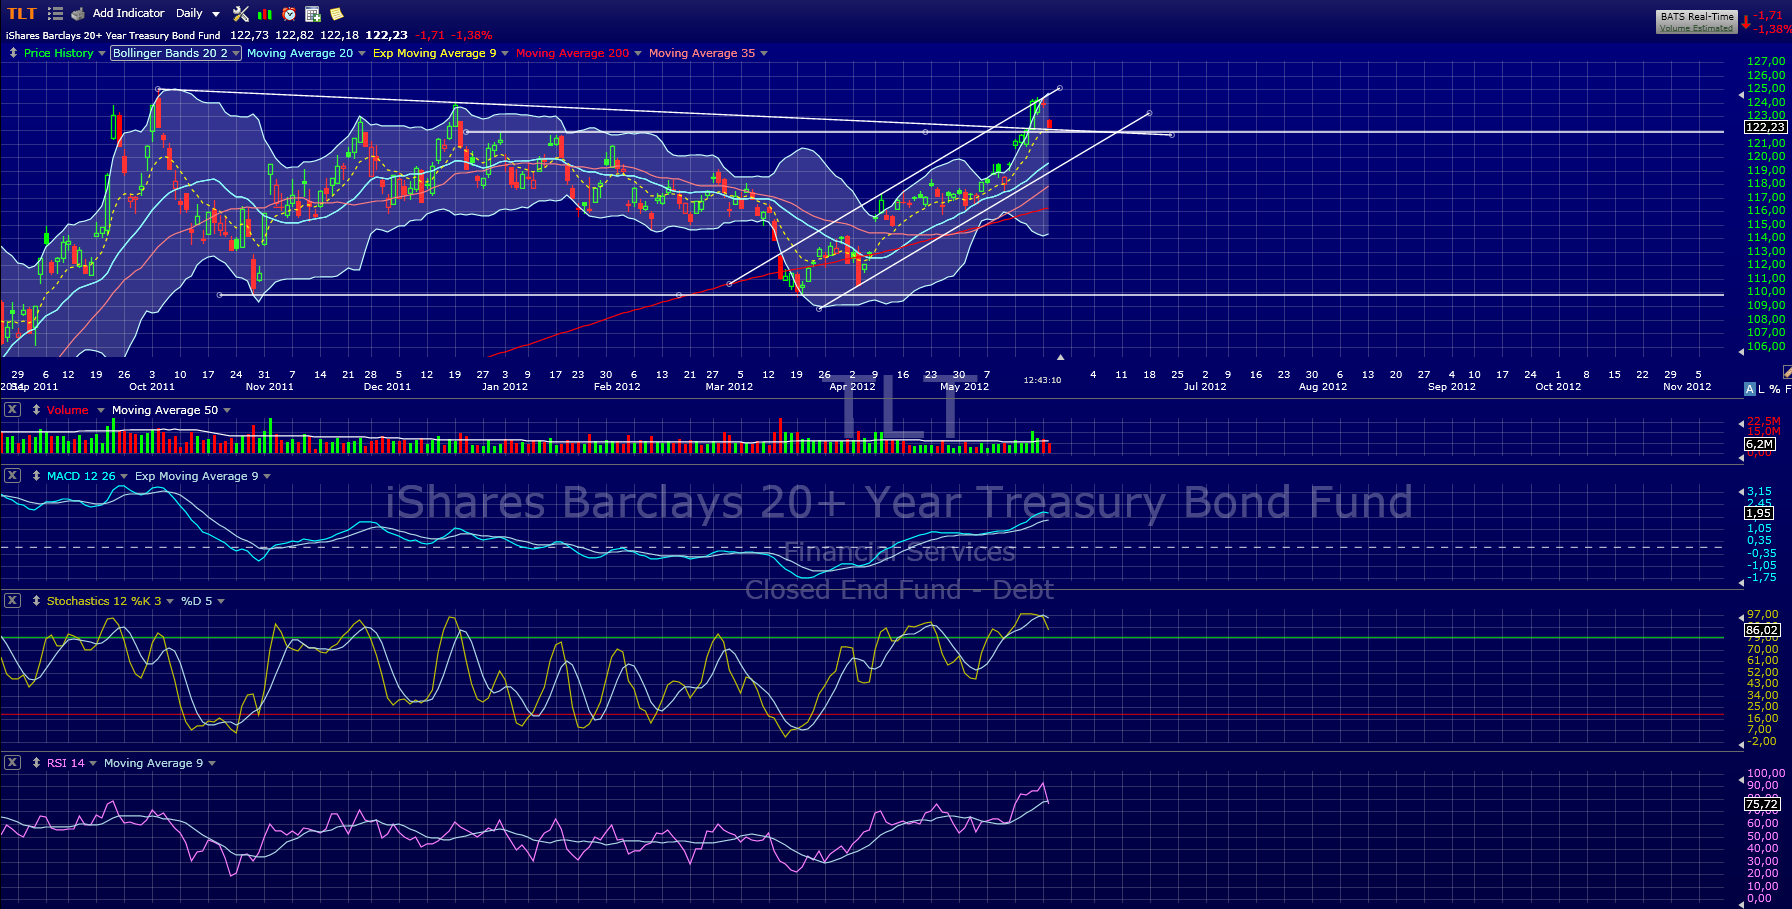The image size is (1792, 909).
Task: Click the Add Indicator button
Action: click(128, 14)
